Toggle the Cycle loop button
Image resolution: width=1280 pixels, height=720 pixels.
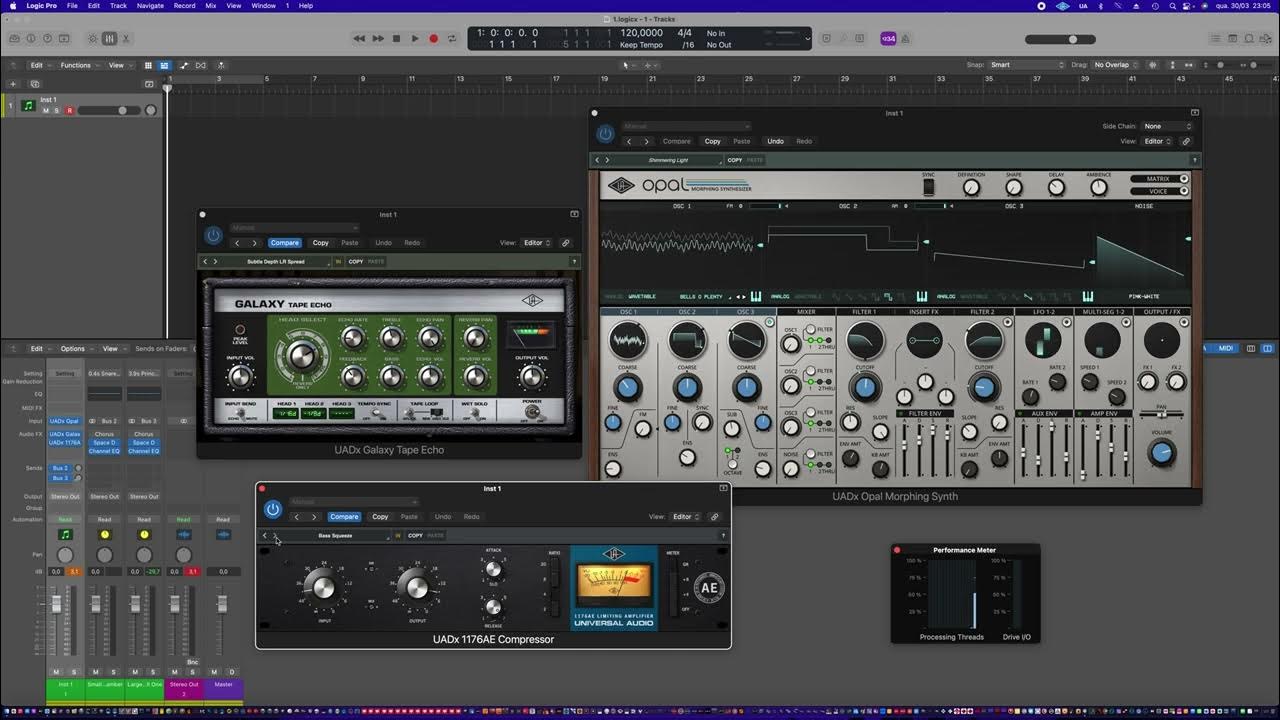click(x=452, y=38)
